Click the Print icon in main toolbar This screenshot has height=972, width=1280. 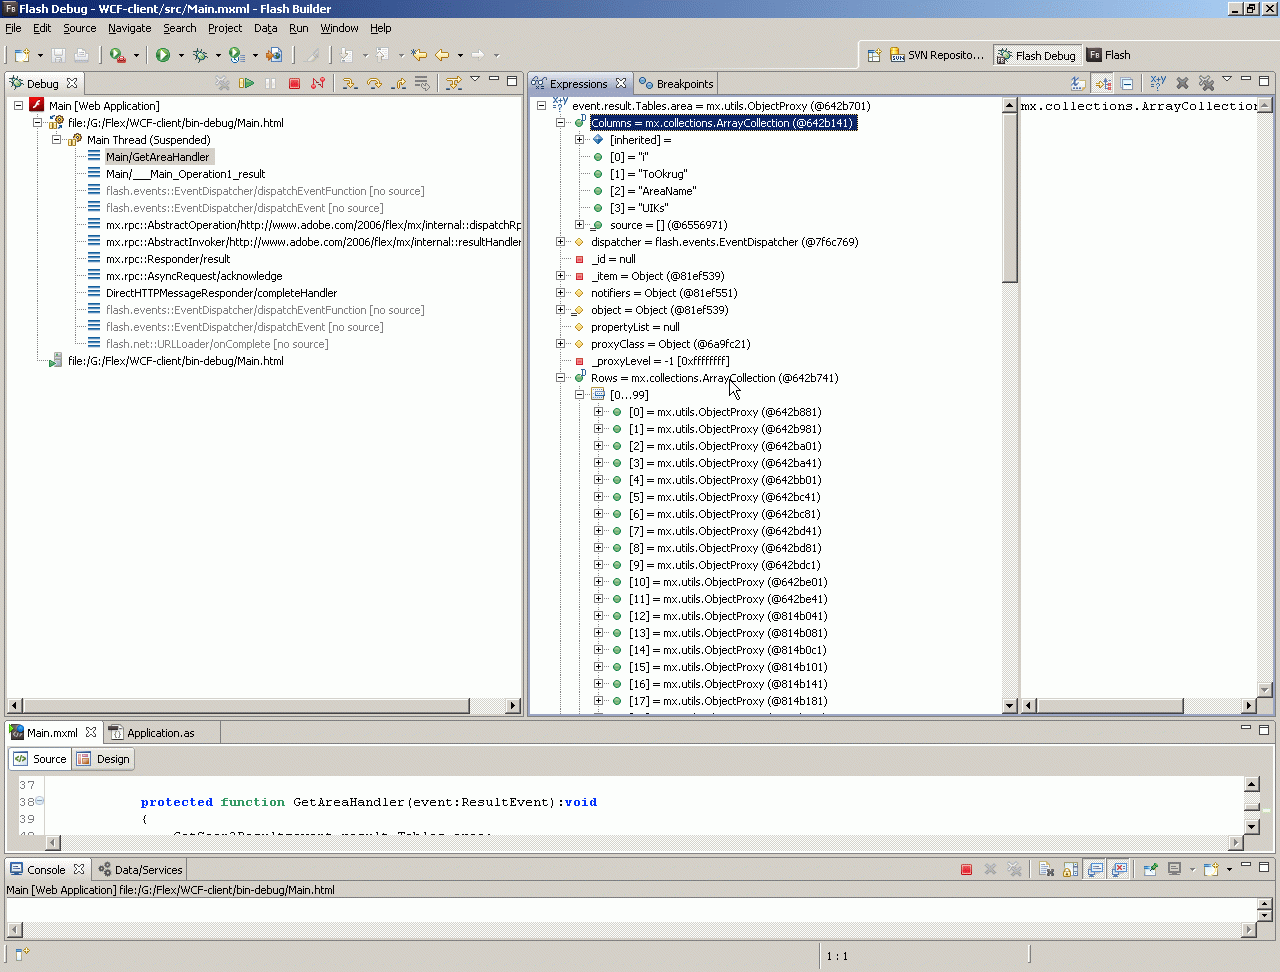click(82, 55)
